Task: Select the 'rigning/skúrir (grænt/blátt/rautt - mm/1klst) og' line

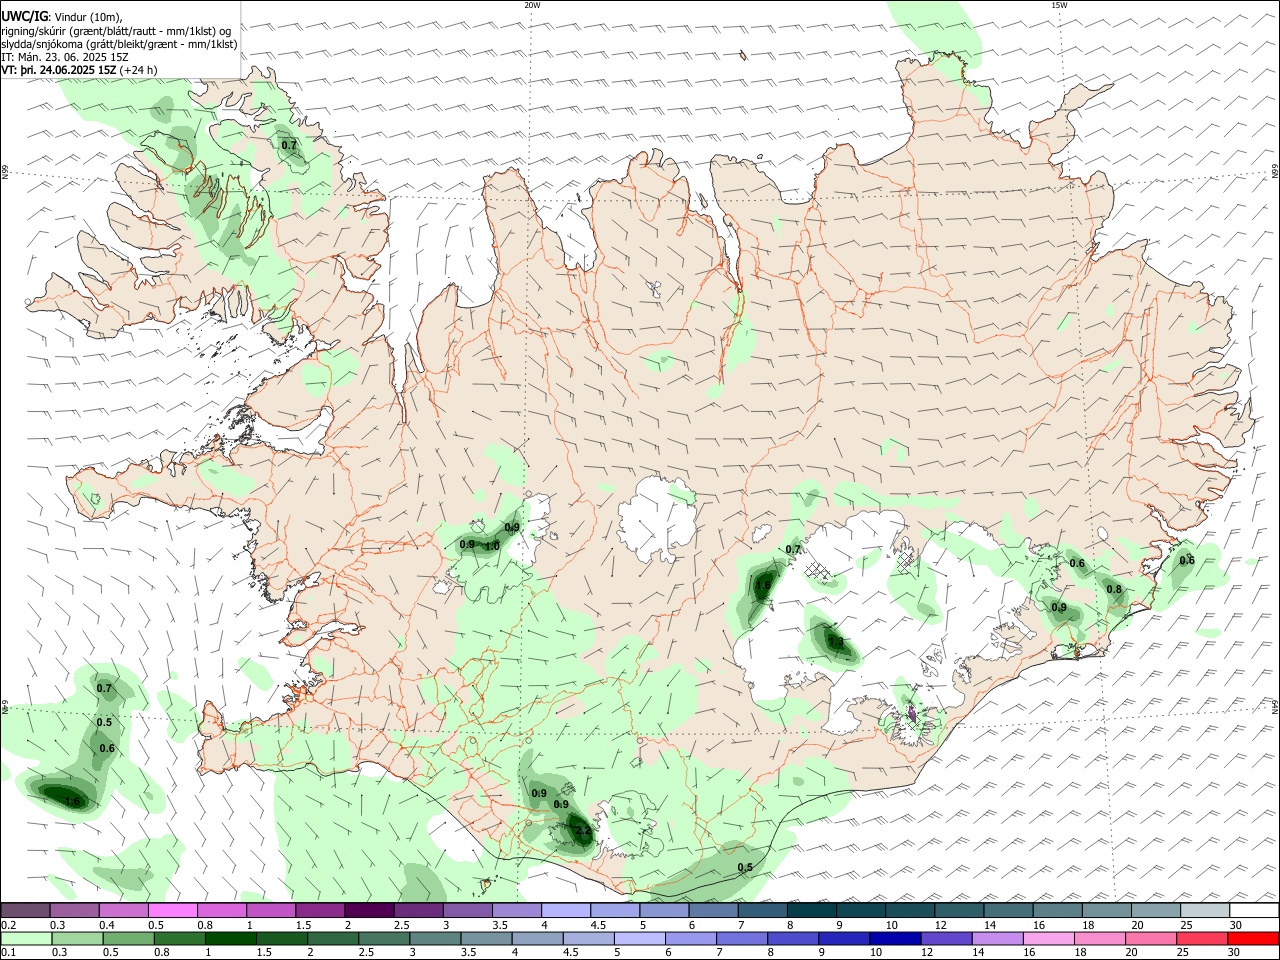Action: (x=116, y=31)
